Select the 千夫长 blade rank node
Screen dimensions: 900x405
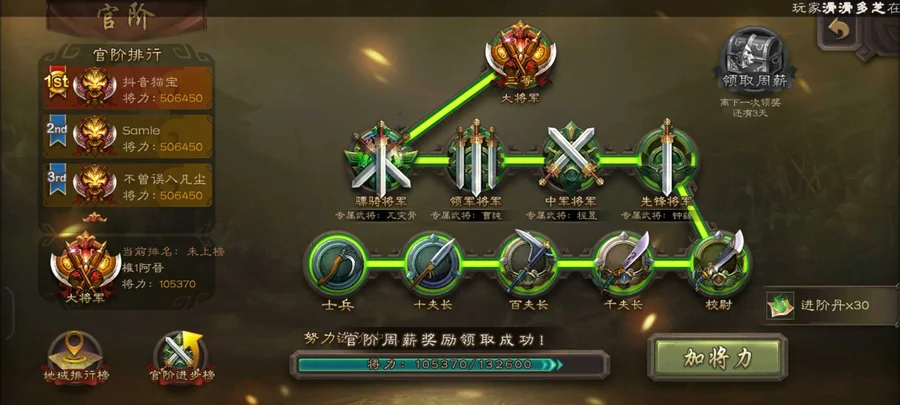click(x=624, y=262)
